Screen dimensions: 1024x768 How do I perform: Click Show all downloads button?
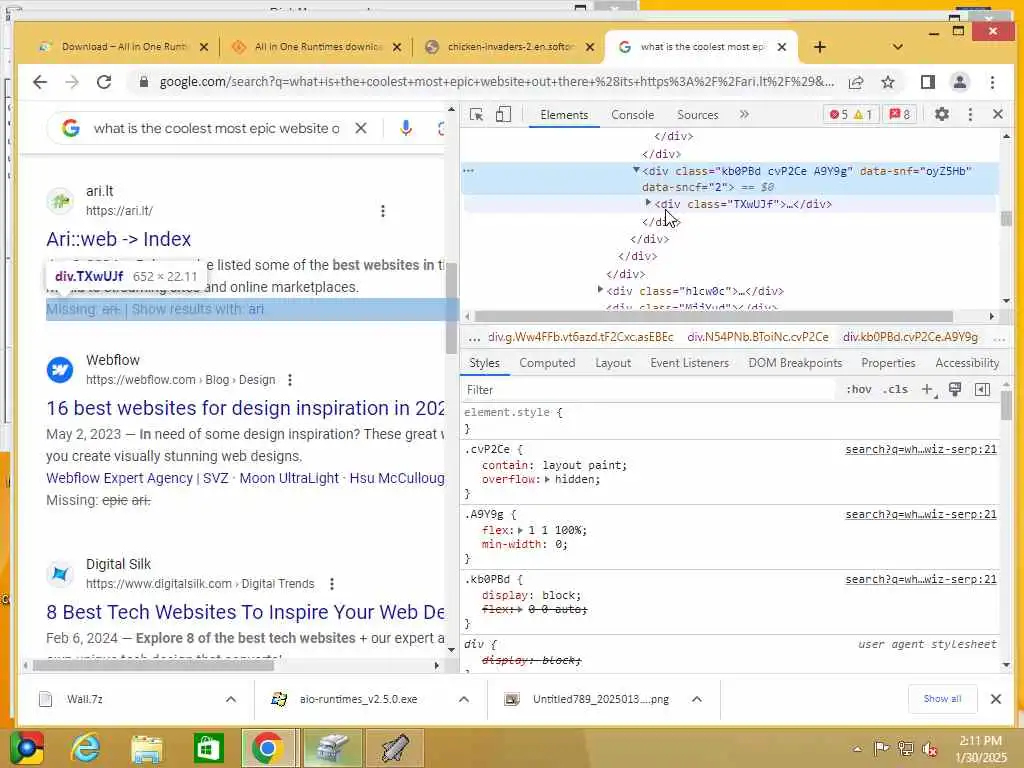point(942,699)
